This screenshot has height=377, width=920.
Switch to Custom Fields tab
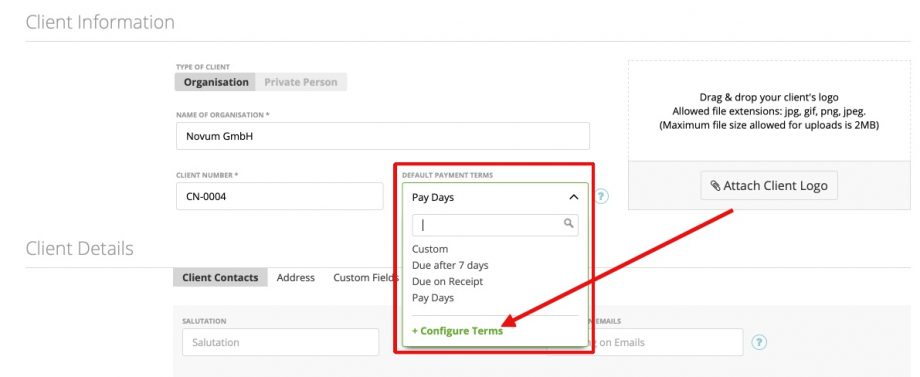366,277
